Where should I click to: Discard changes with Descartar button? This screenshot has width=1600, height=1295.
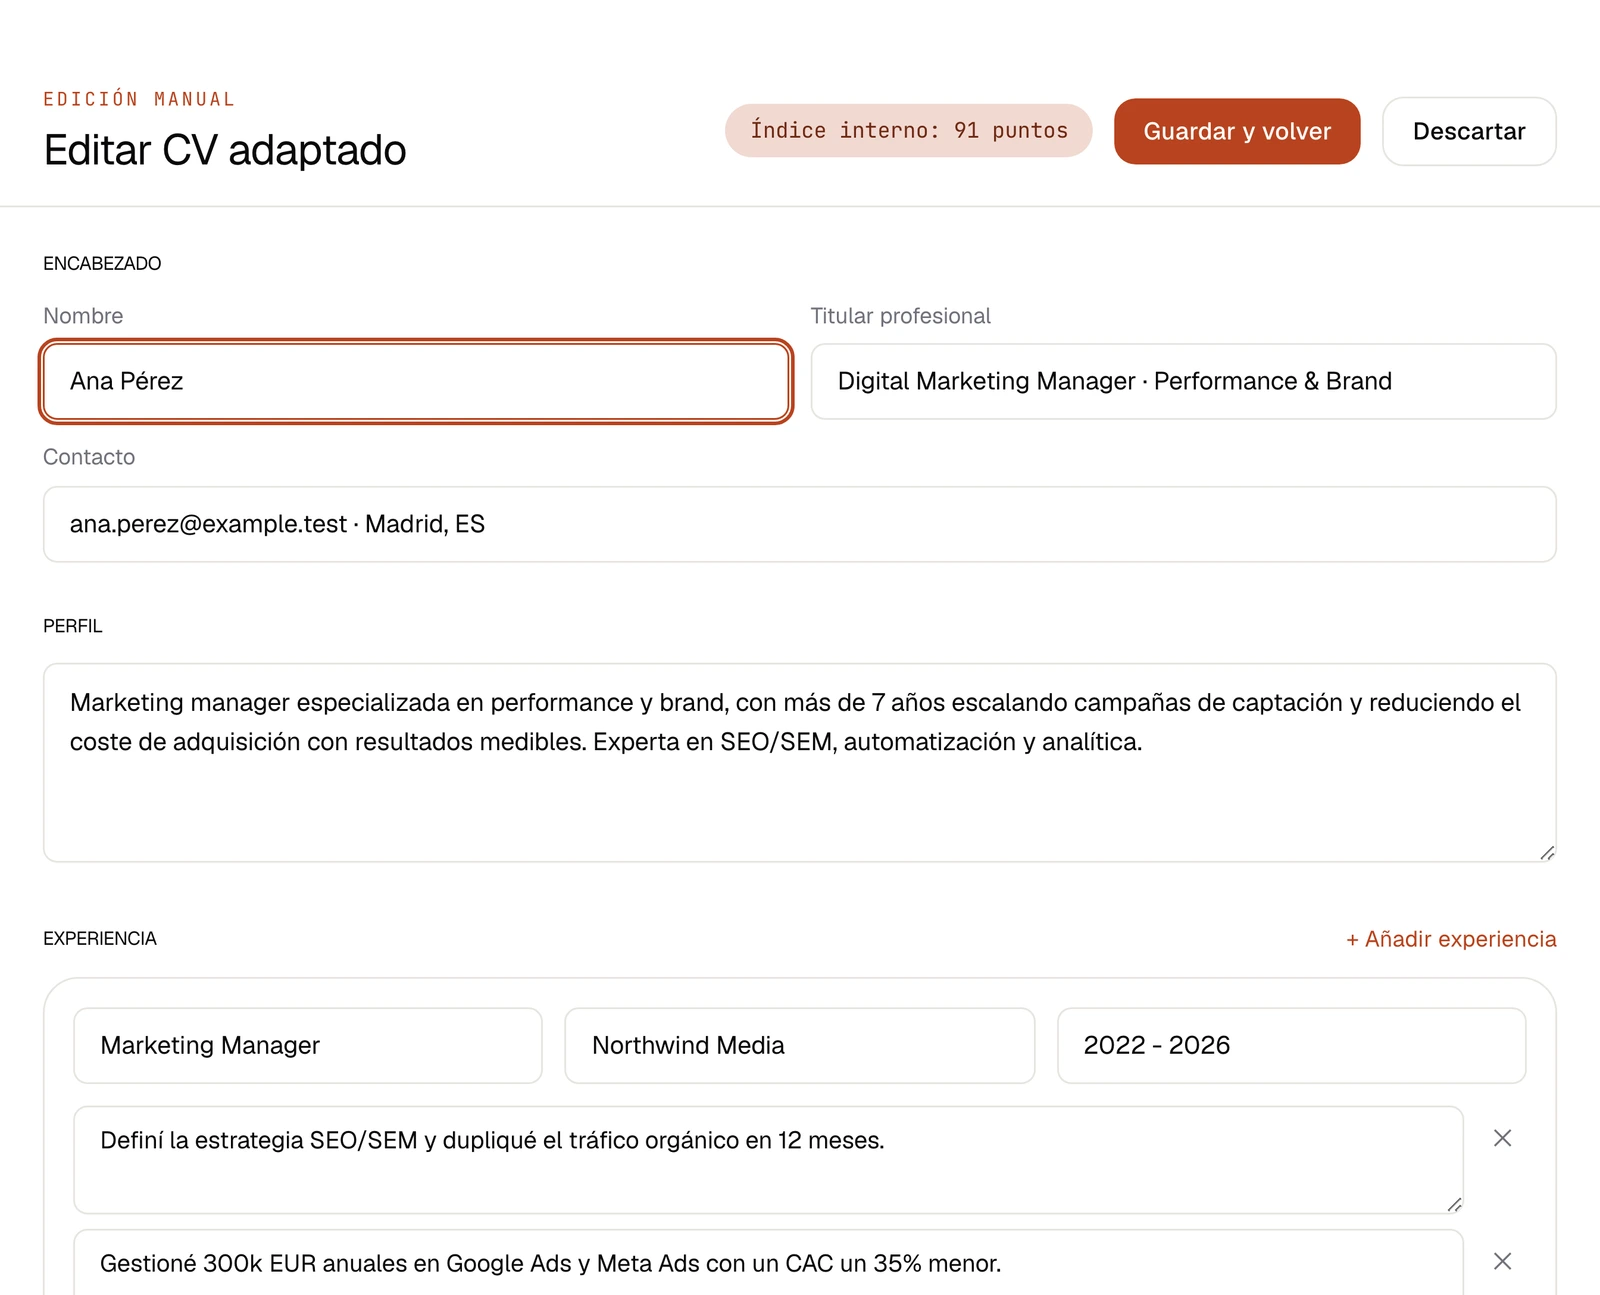(x=1469, y=131)
